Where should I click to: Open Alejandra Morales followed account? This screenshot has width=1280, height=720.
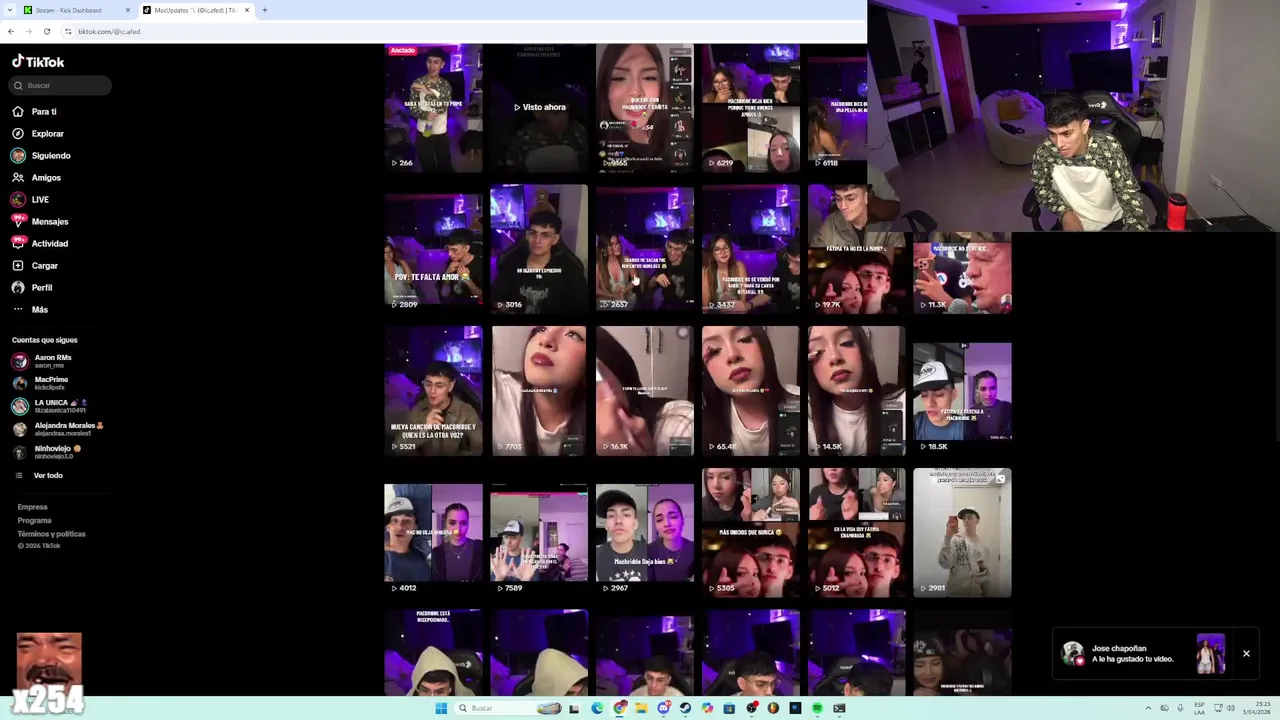[57, 429]
